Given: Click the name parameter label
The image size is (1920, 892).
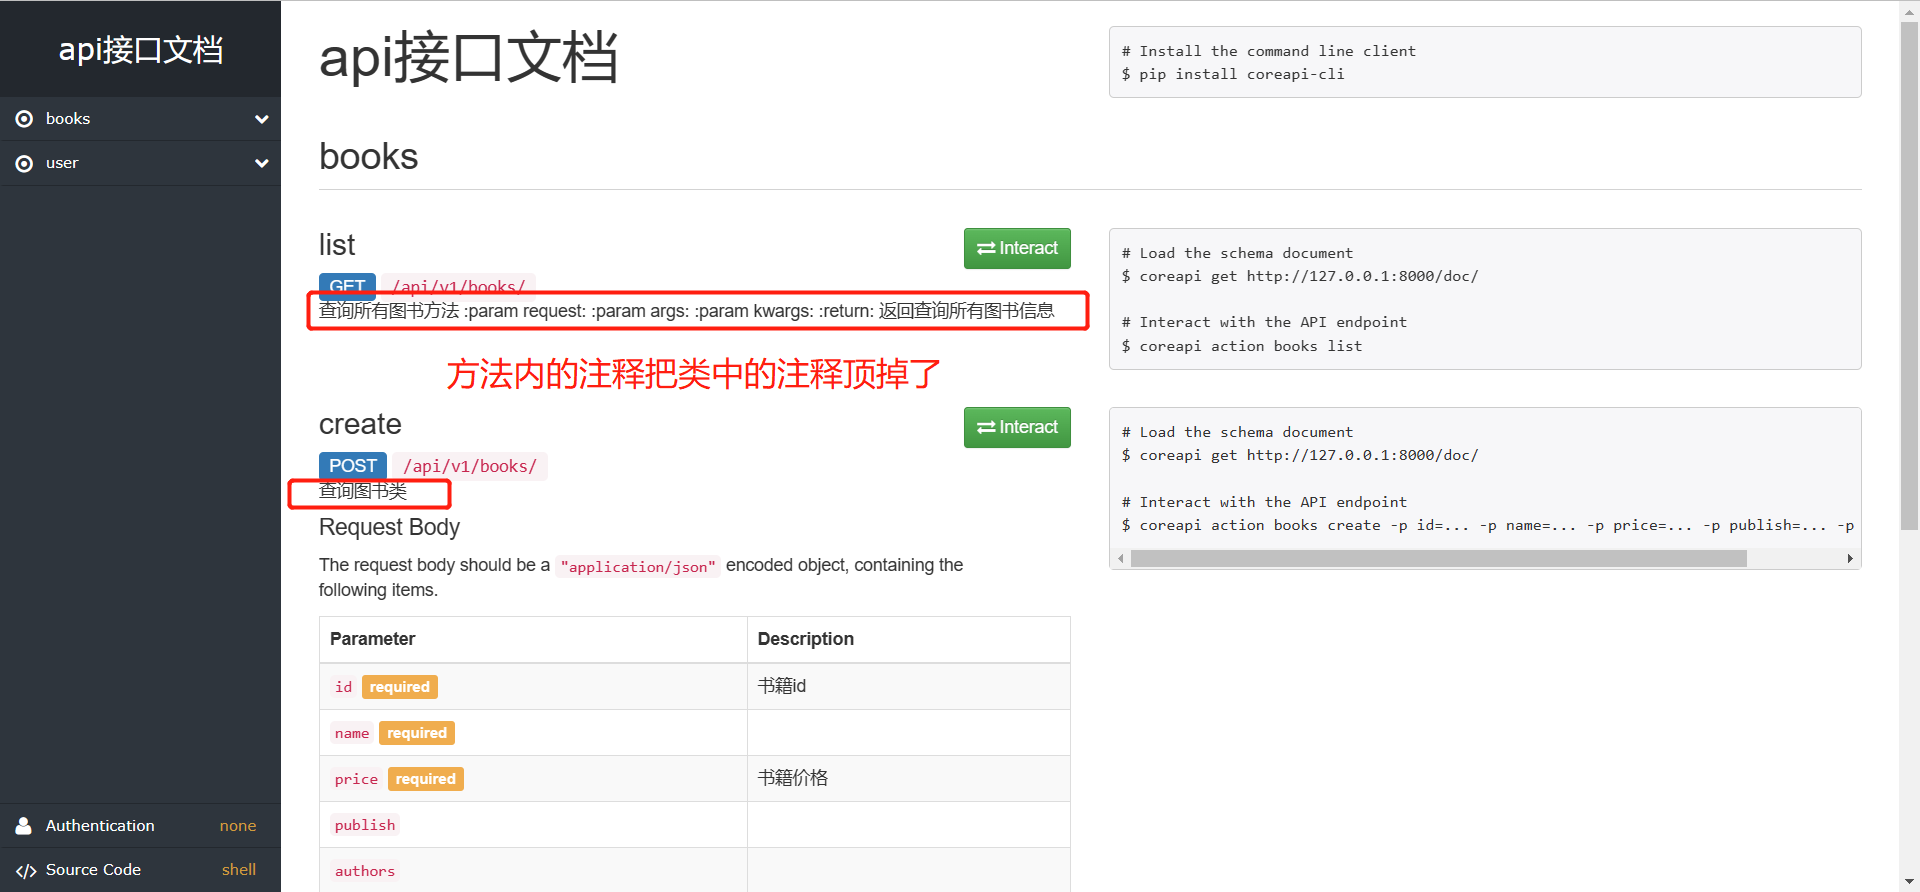Looking at the screenshot, I should pyautogui.click(x=352, y=733).
